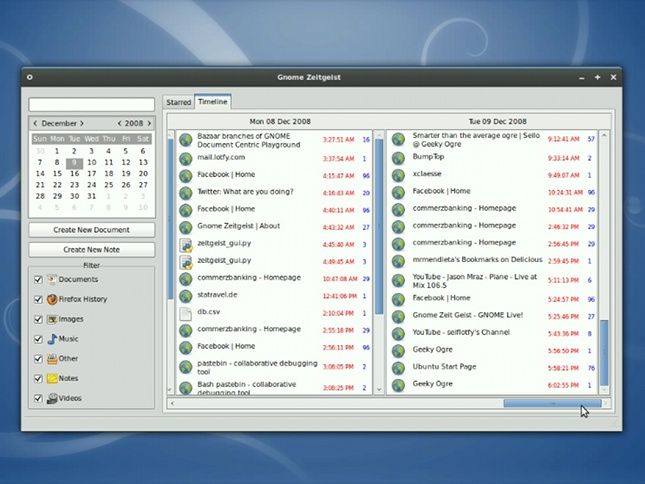Select December 25 in calendar
Image resolution: width=645 pixels, height=484 pixels.
[109, 185]
